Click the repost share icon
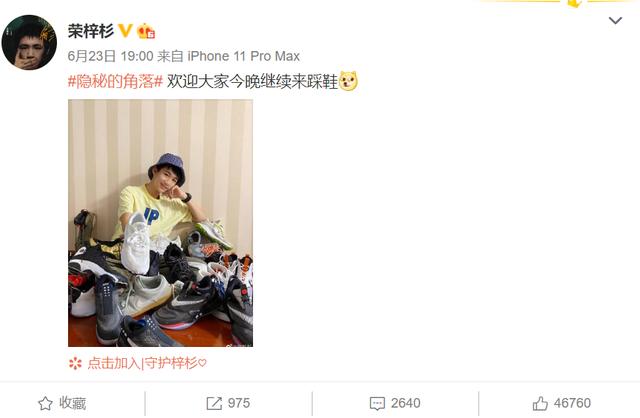The width and height of the screenshot is (640, 418). coord(214,403)
